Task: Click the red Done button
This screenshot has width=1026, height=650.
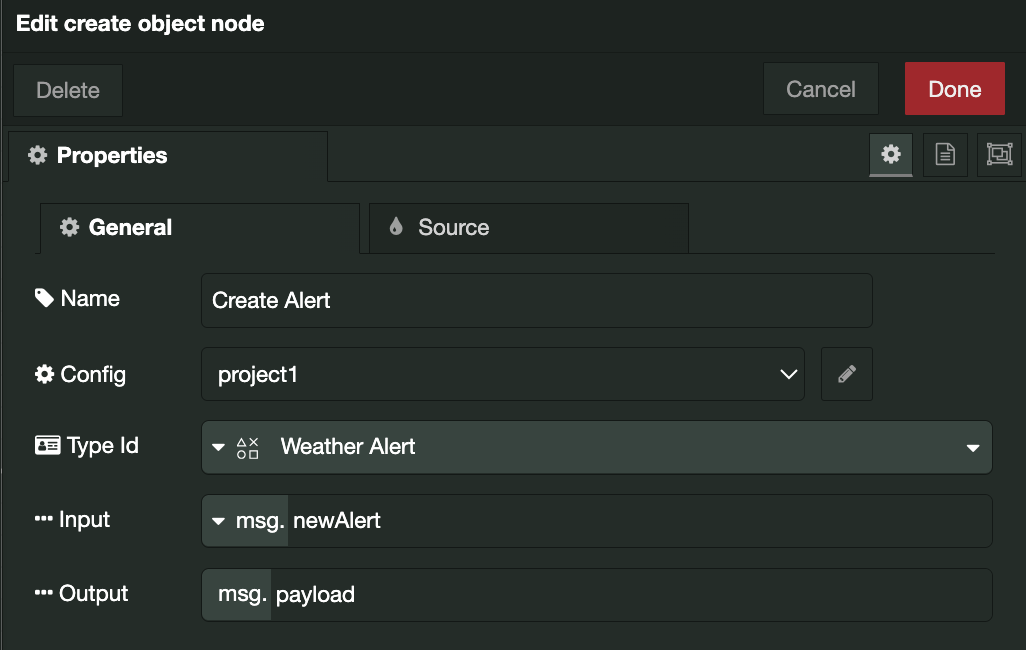Action: coord(954,89)
